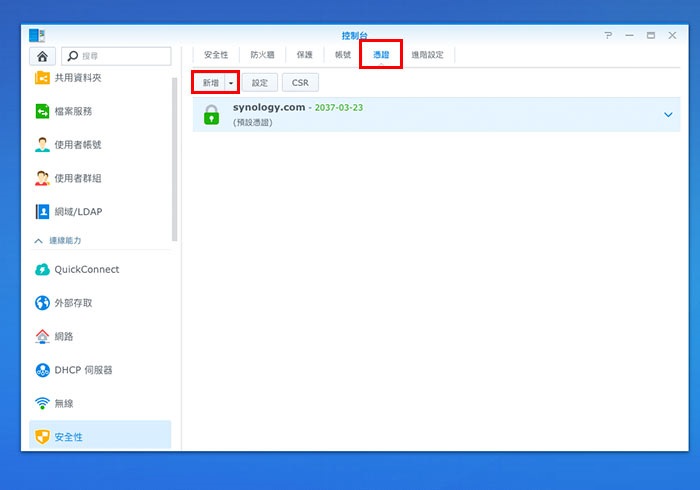Open the 網路 network house icon
The width and height of the screenshot is (700, 490).
point(42,336)
